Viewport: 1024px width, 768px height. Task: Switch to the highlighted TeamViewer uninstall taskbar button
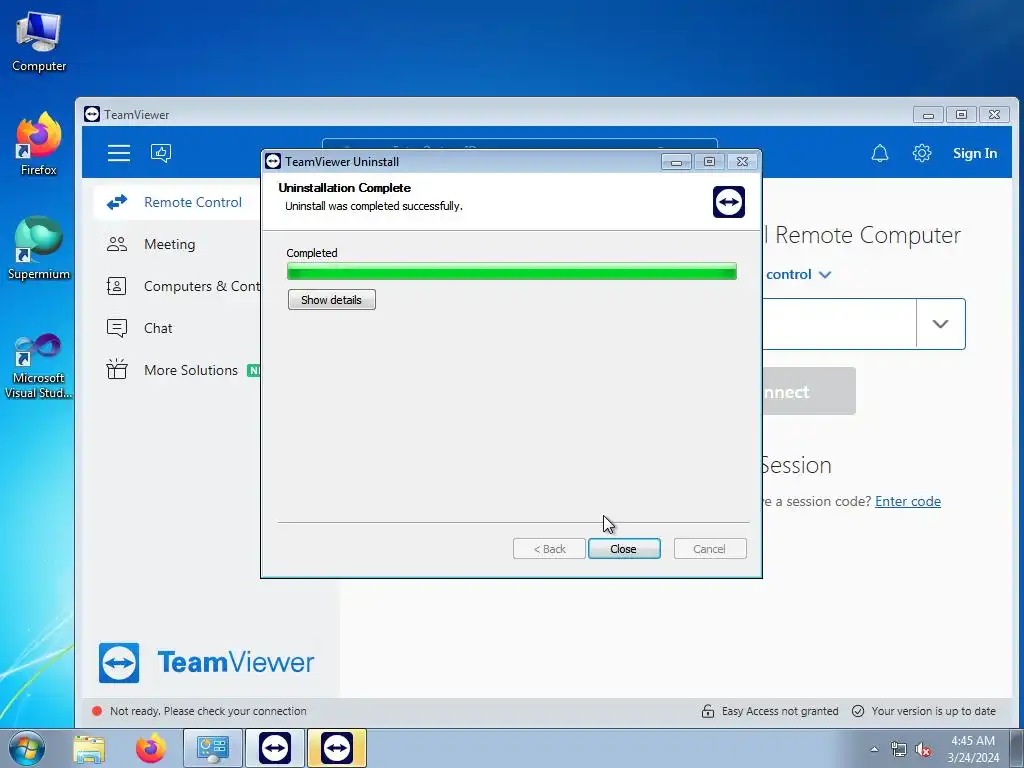point(336,748)
